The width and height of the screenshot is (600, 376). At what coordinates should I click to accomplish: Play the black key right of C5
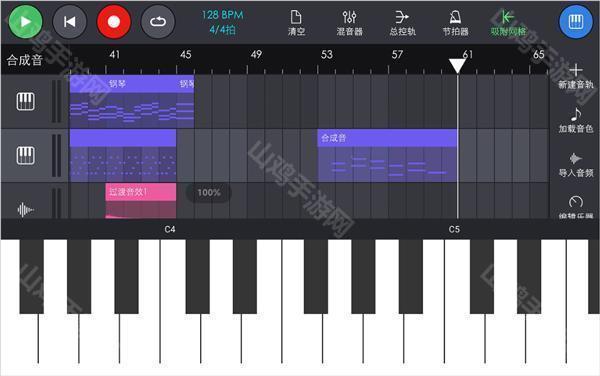click(482, 276)
